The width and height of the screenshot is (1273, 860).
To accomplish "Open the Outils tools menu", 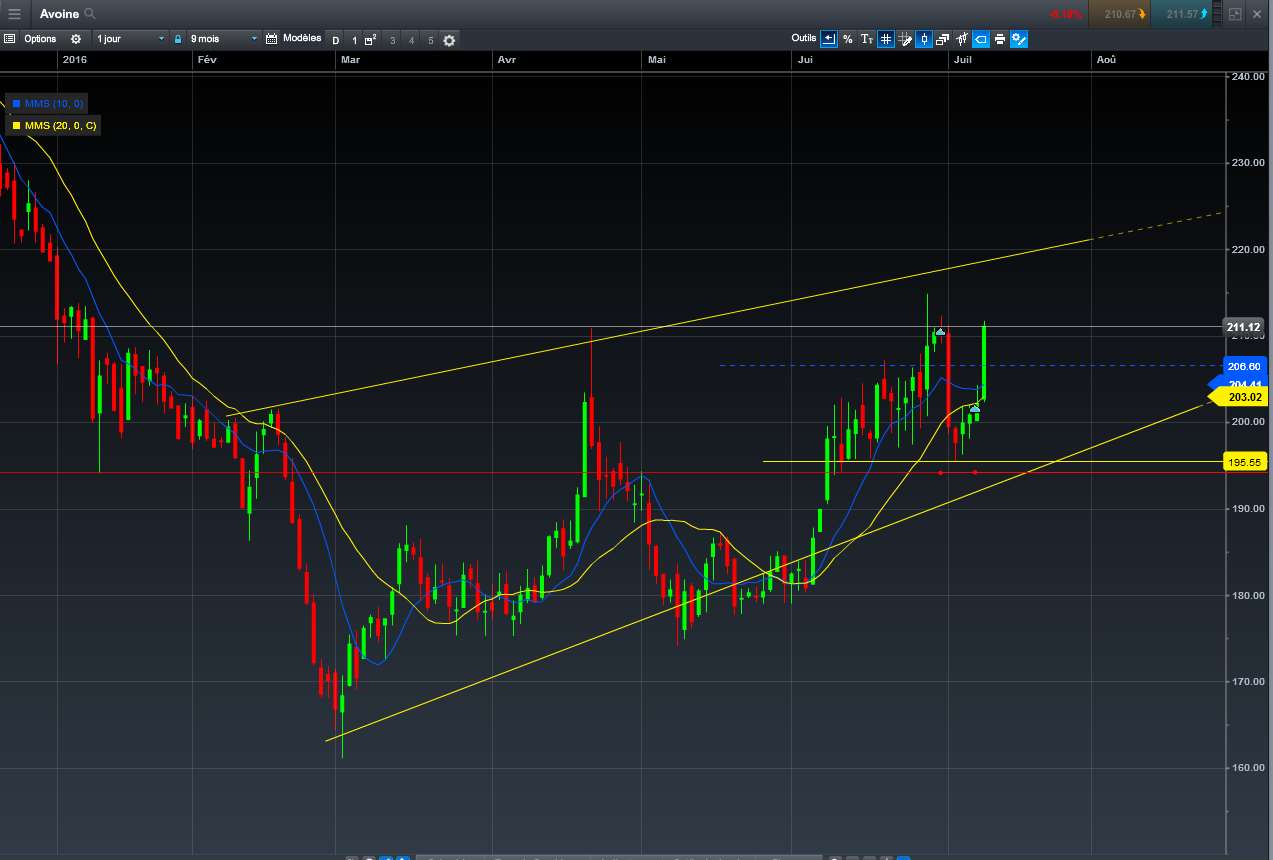I will pyautogui.click(x=803, y=38).
